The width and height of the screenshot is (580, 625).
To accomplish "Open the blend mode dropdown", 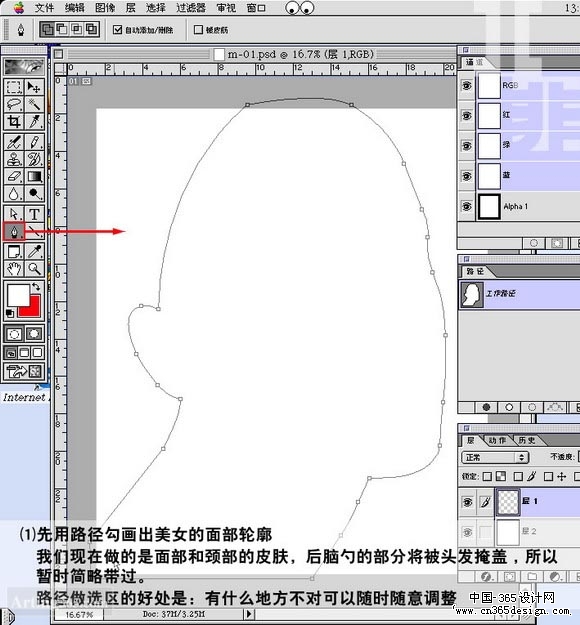I will coord(495,458).
